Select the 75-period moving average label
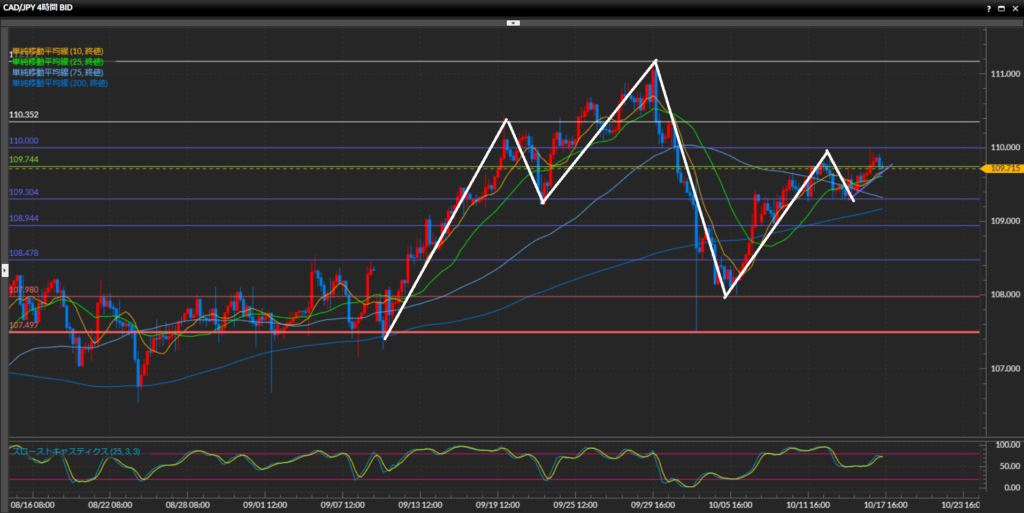 click(57, 73)
